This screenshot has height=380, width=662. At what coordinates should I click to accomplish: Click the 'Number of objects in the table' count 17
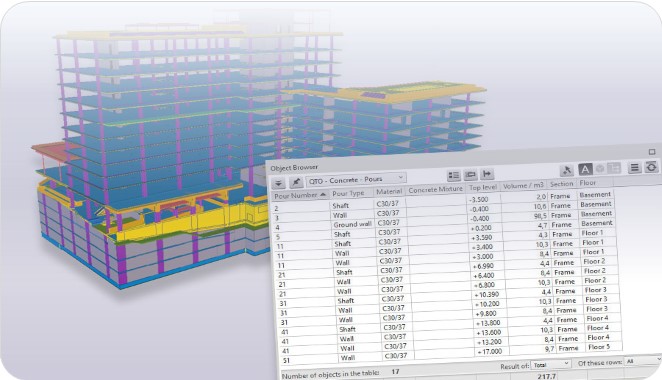(x=395, y=372)
